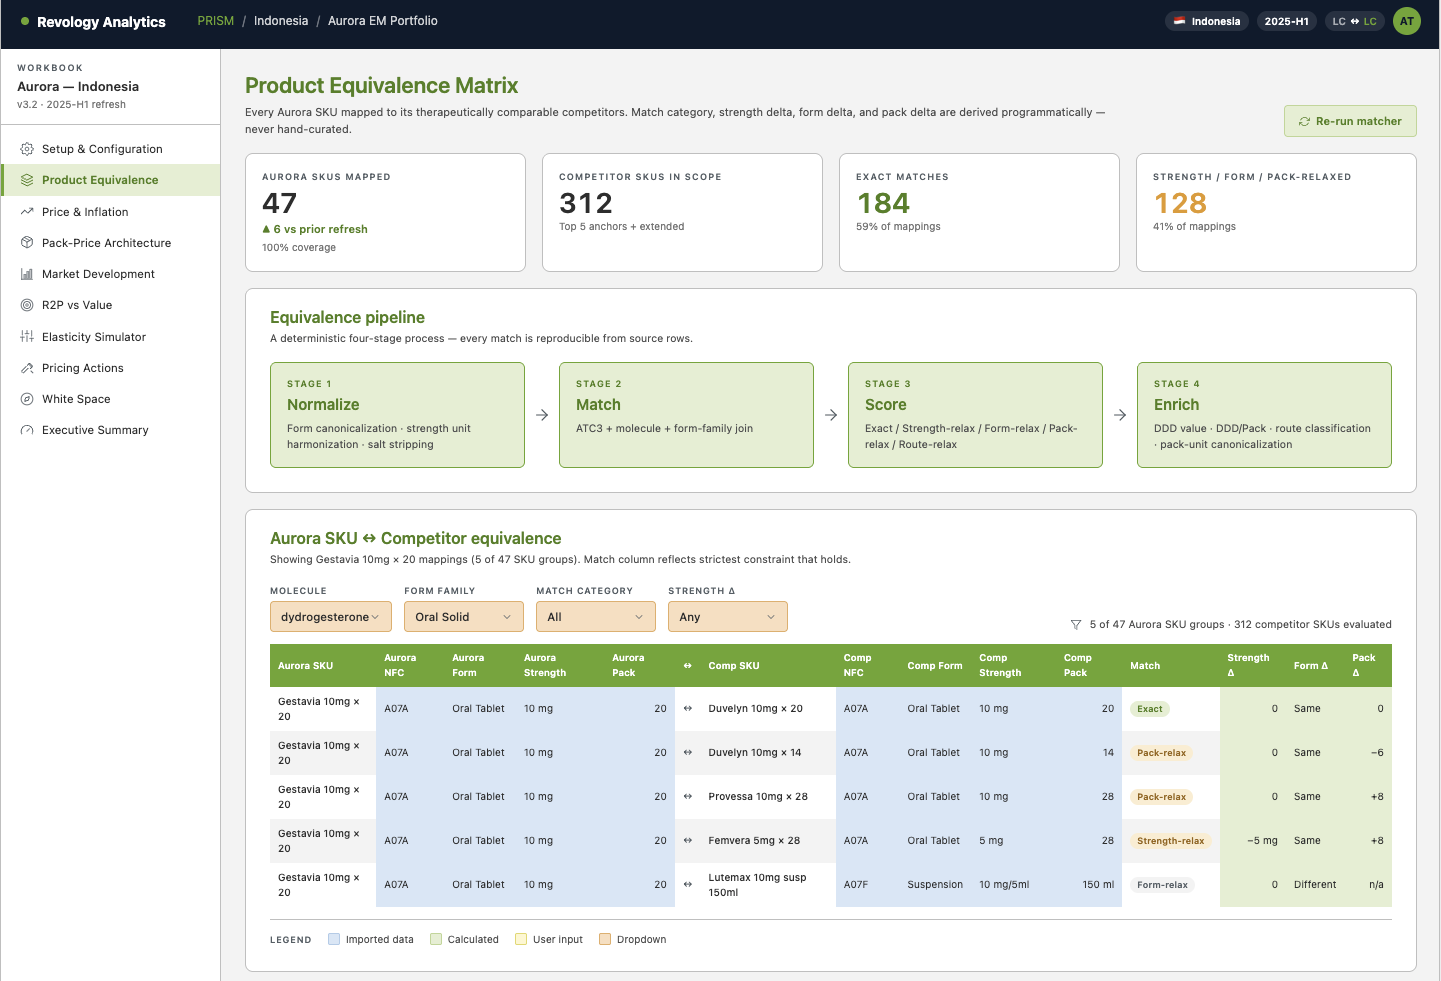The height and width of the screenshot is (981, 1441).
Task: Click the Exact Matches 184 card
Action: point(979,212)
